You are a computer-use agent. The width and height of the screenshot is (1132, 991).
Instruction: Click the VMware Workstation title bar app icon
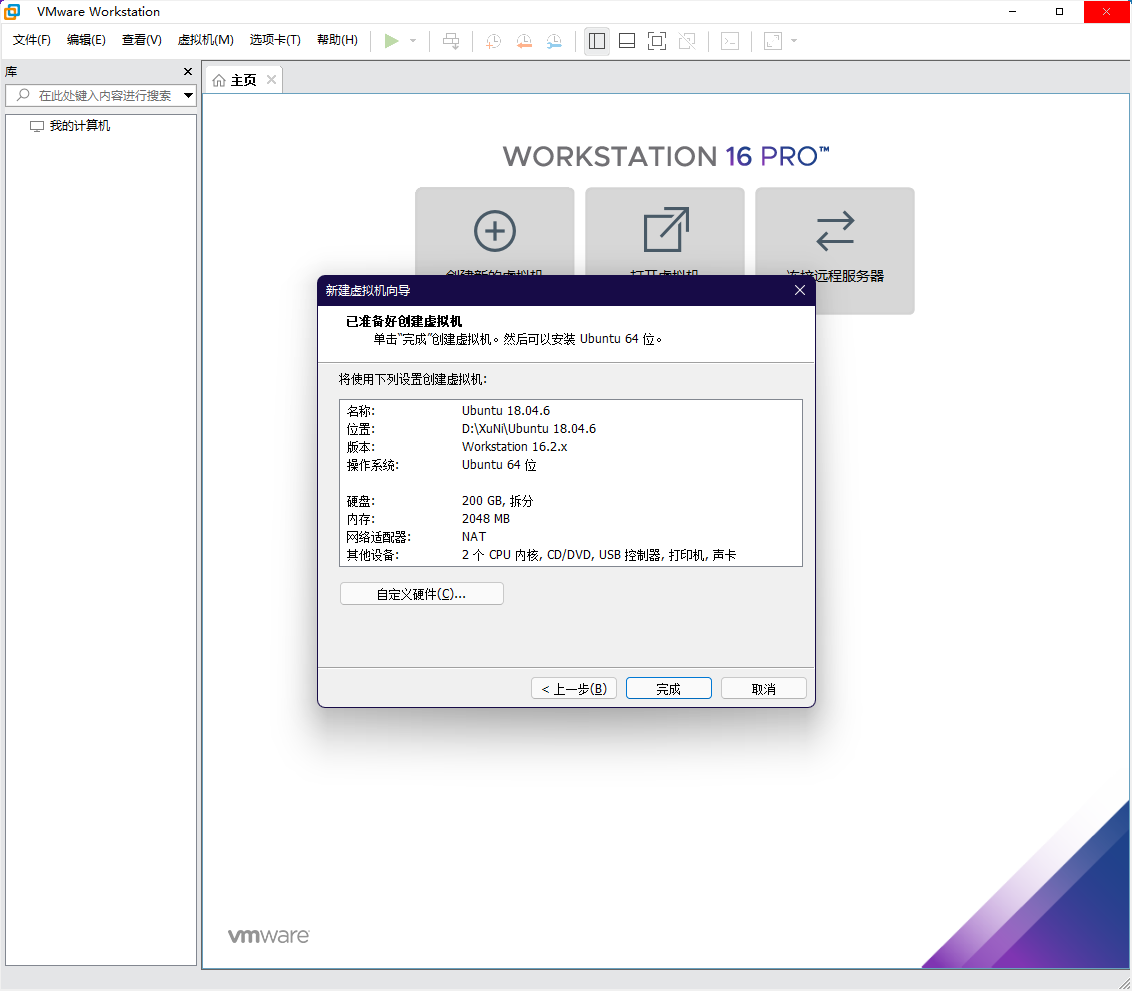pyautogui.click(x=12, y=12)
